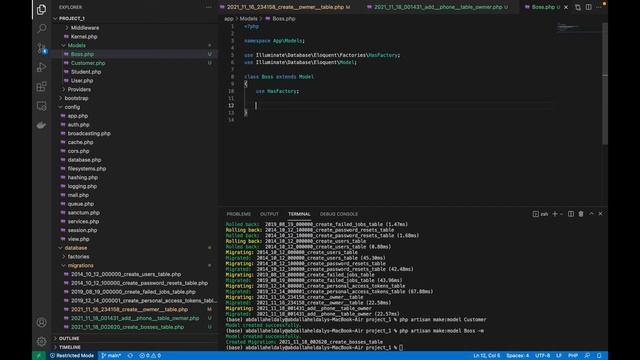
Task: Open the notifications bell in status bar
Action: (x=599, y=356)
